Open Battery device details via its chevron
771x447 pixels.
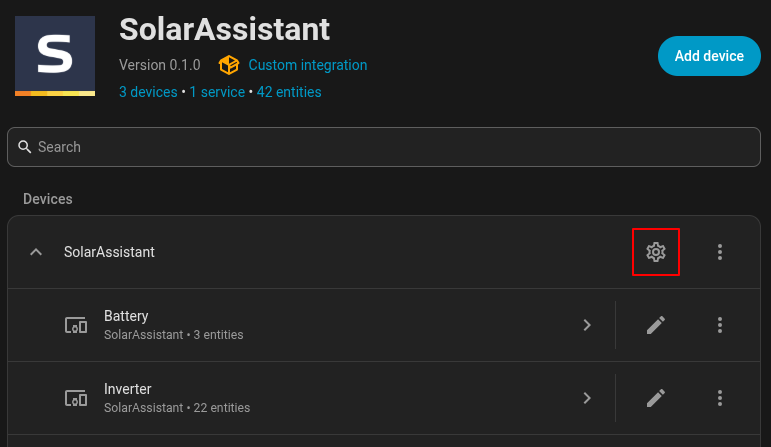(x=587, y=325)
